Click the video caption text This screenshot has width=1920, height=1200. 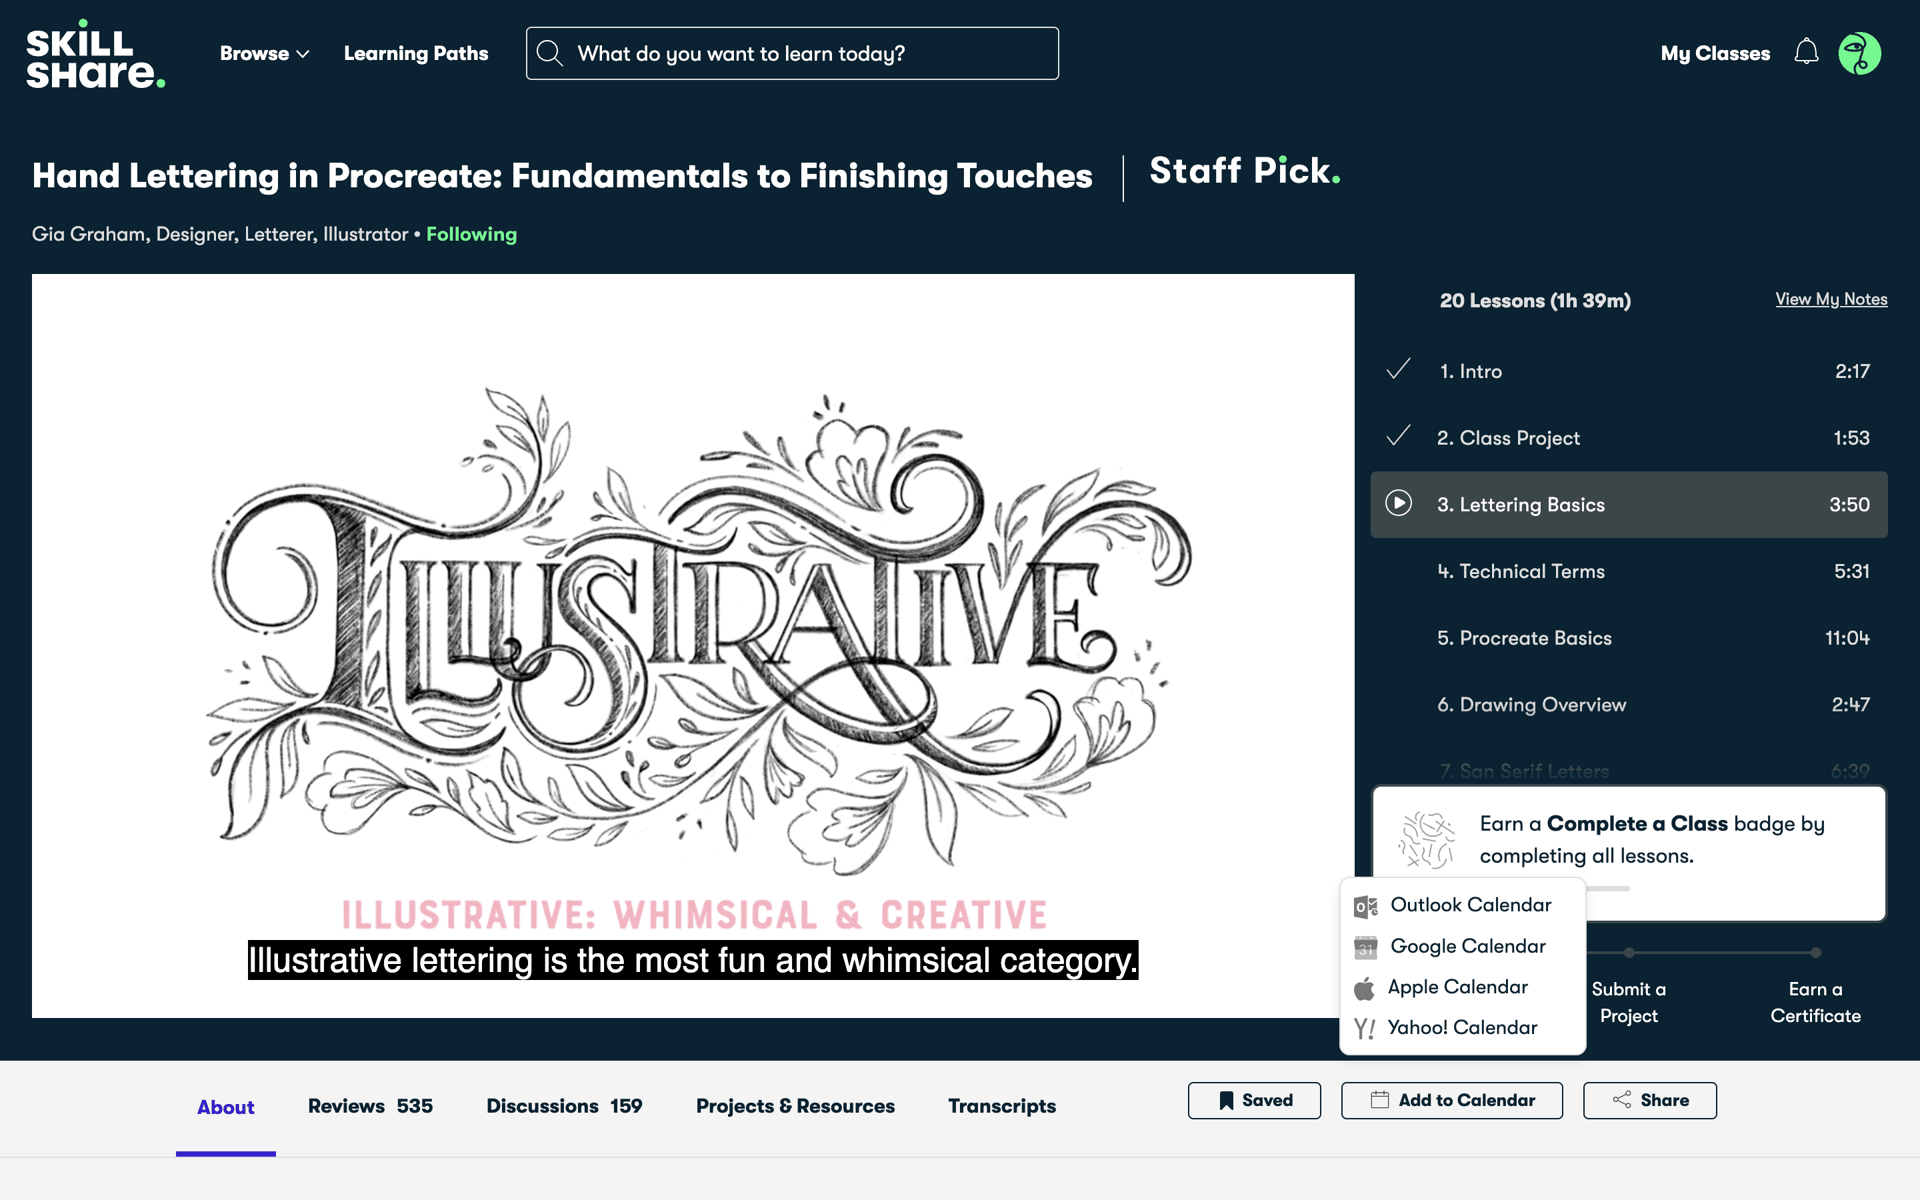tap(693, 960)
